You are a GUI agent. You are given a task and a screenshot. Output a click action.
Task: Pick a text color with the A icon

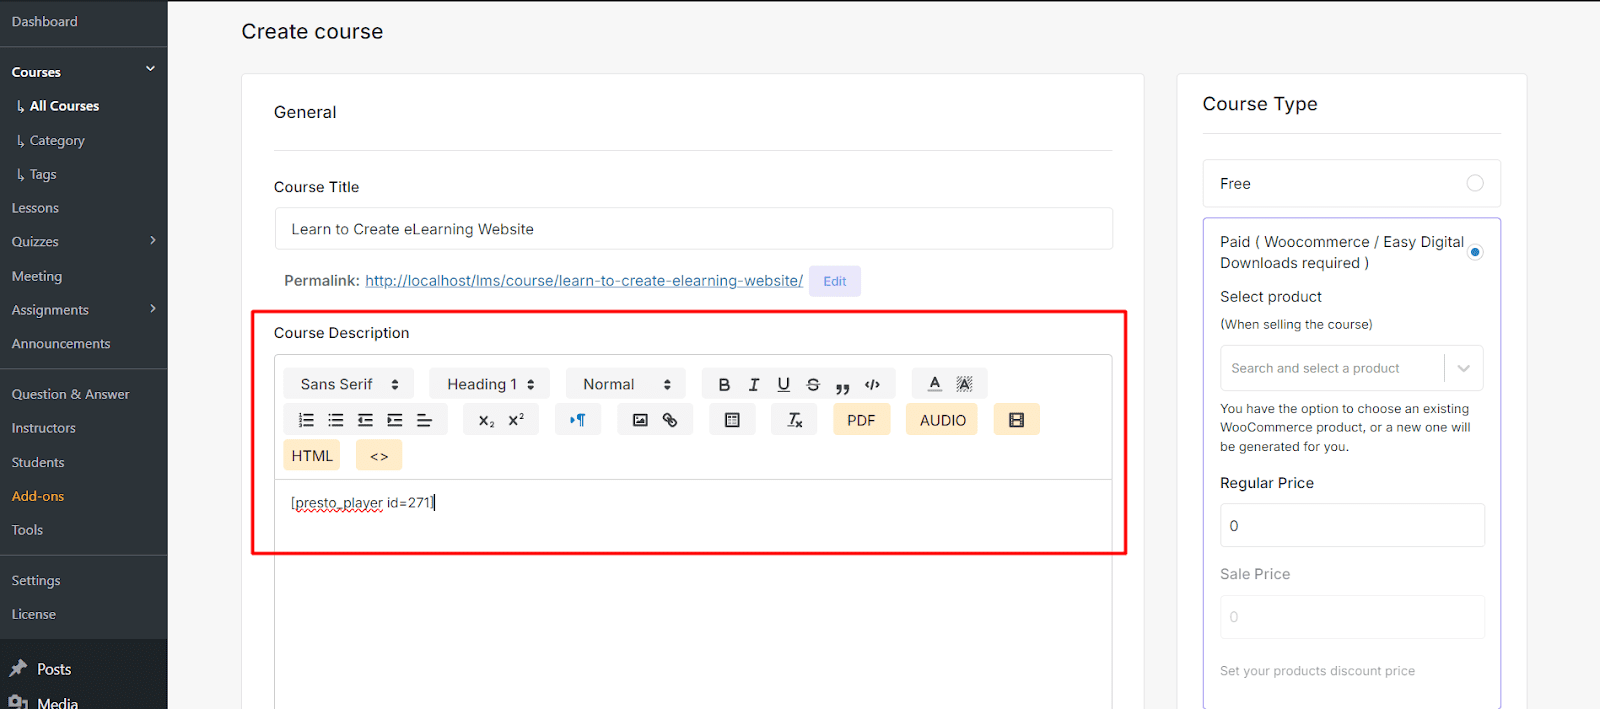935,384
